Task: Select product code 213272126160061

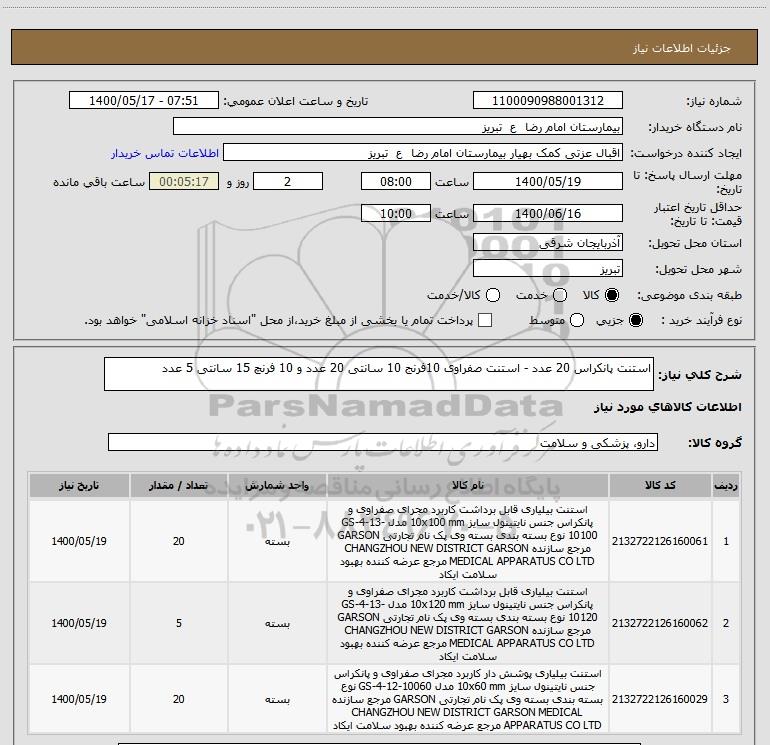Action: [660, 541]
